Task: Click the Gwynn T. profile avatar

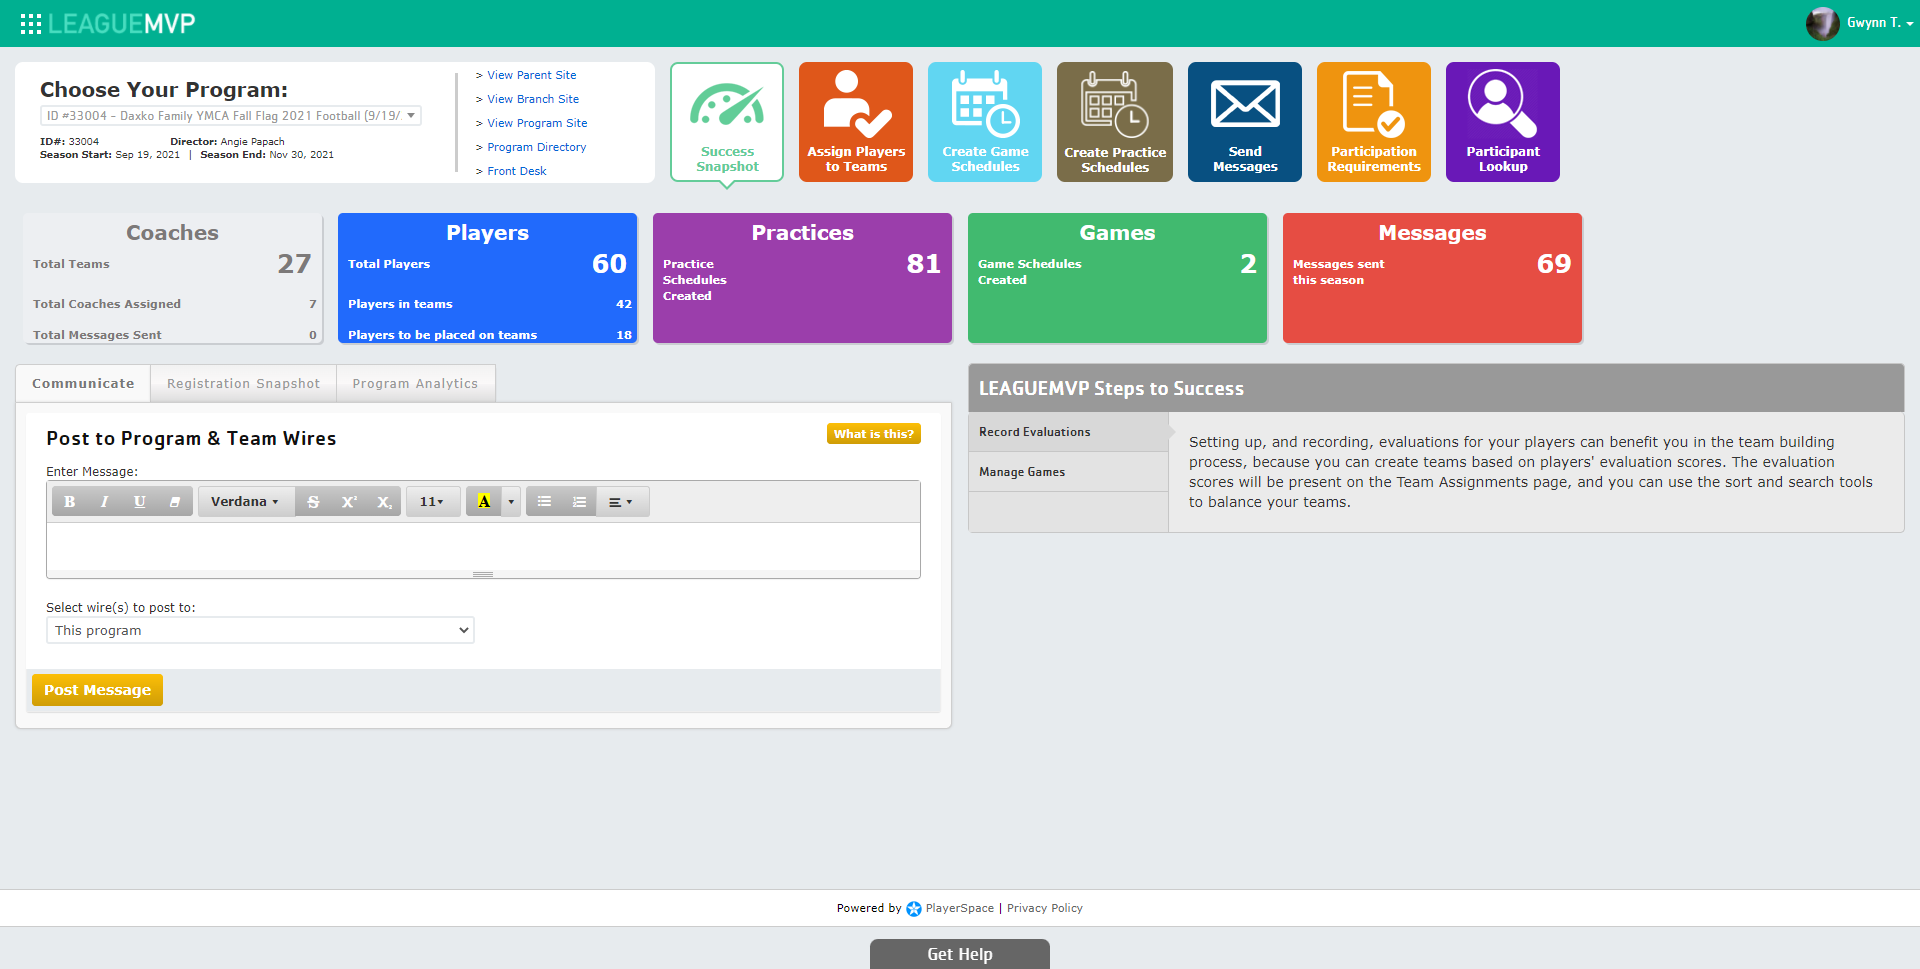Action: (1822, 23)
